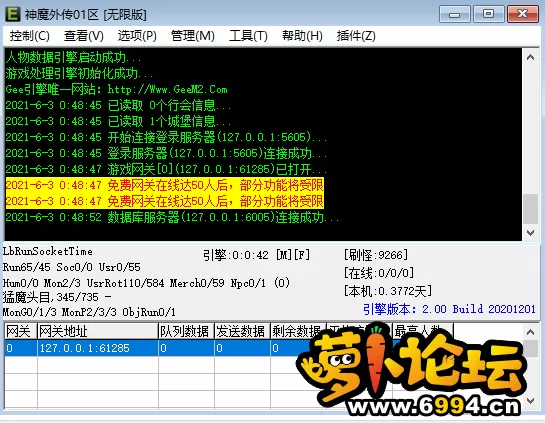The image size is (545, 423).
Task: Click the Hum0/0 Mon2/3 UsrRot status line
Action: [x=146, y=283]
